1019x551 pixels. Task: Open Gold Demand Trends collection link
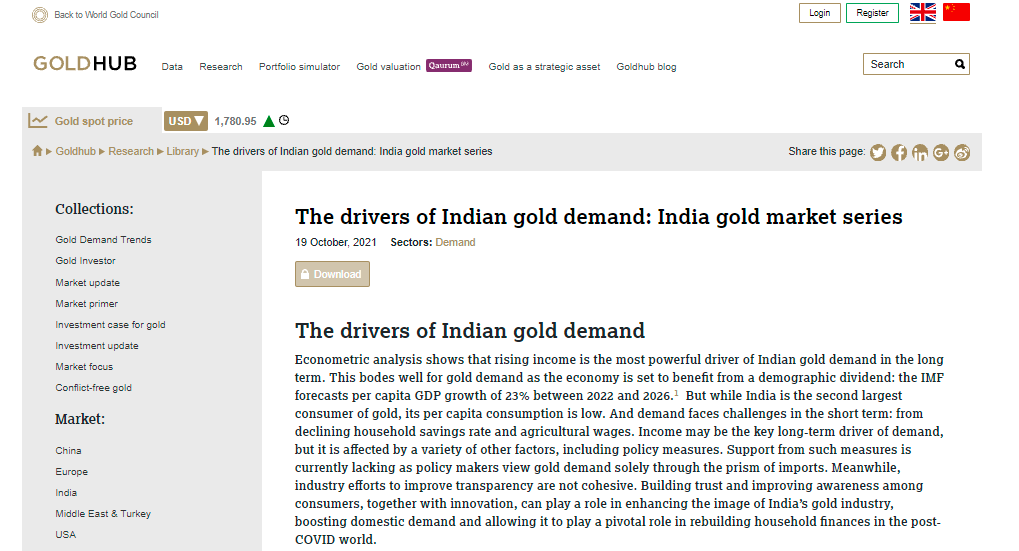(104, 240)
